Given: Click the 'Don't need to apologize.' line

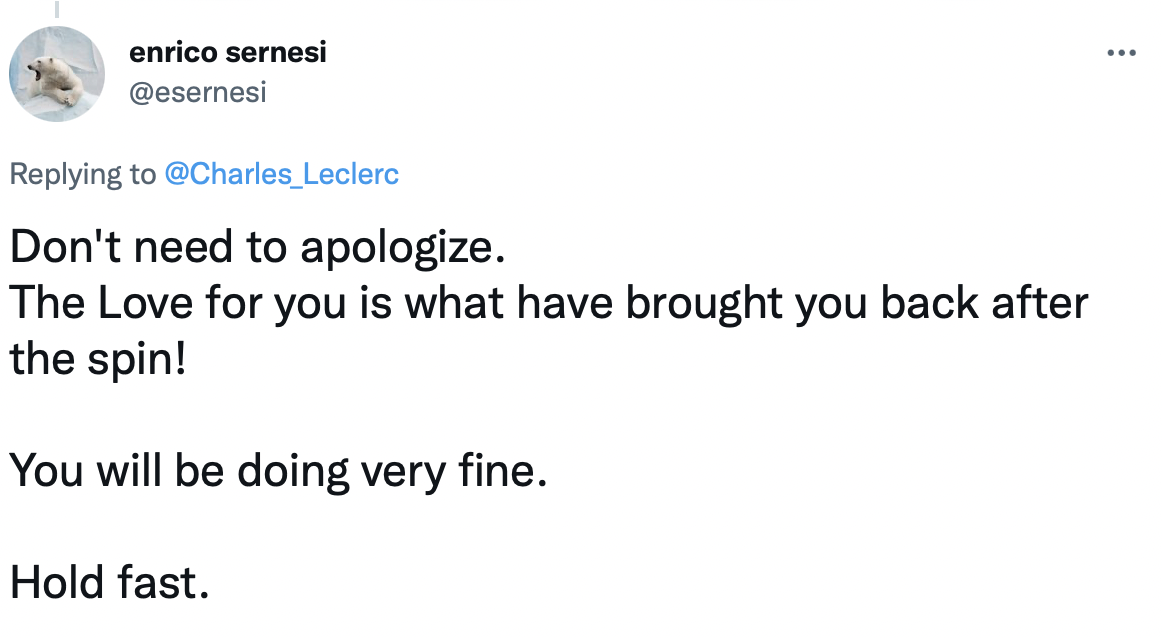Looking at the screenshot, I should [253, 248].
